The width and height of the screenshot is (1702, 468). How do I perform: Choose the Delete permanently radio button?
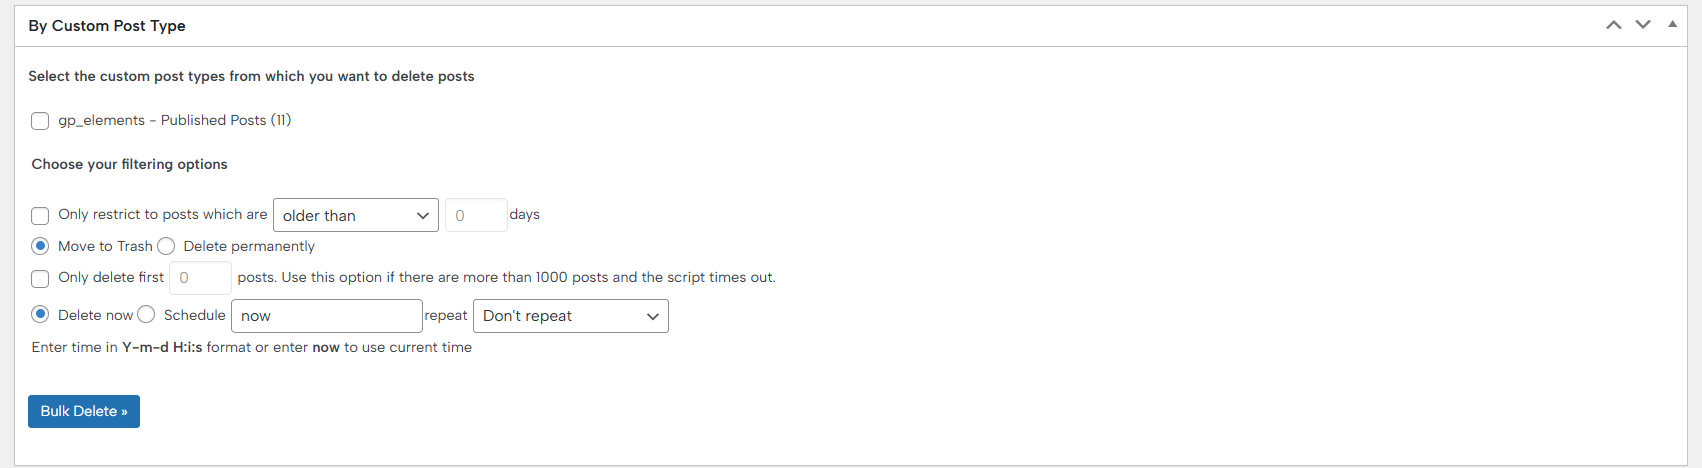coord(166,246)
